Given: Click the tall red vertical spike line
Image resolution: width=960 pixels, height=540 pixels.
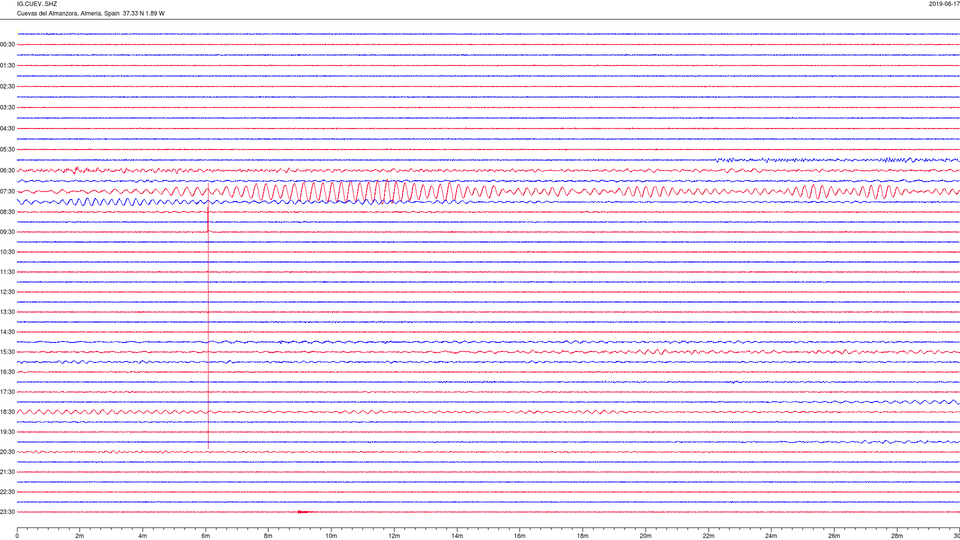Looking at the screenshot, I should 208,318.
